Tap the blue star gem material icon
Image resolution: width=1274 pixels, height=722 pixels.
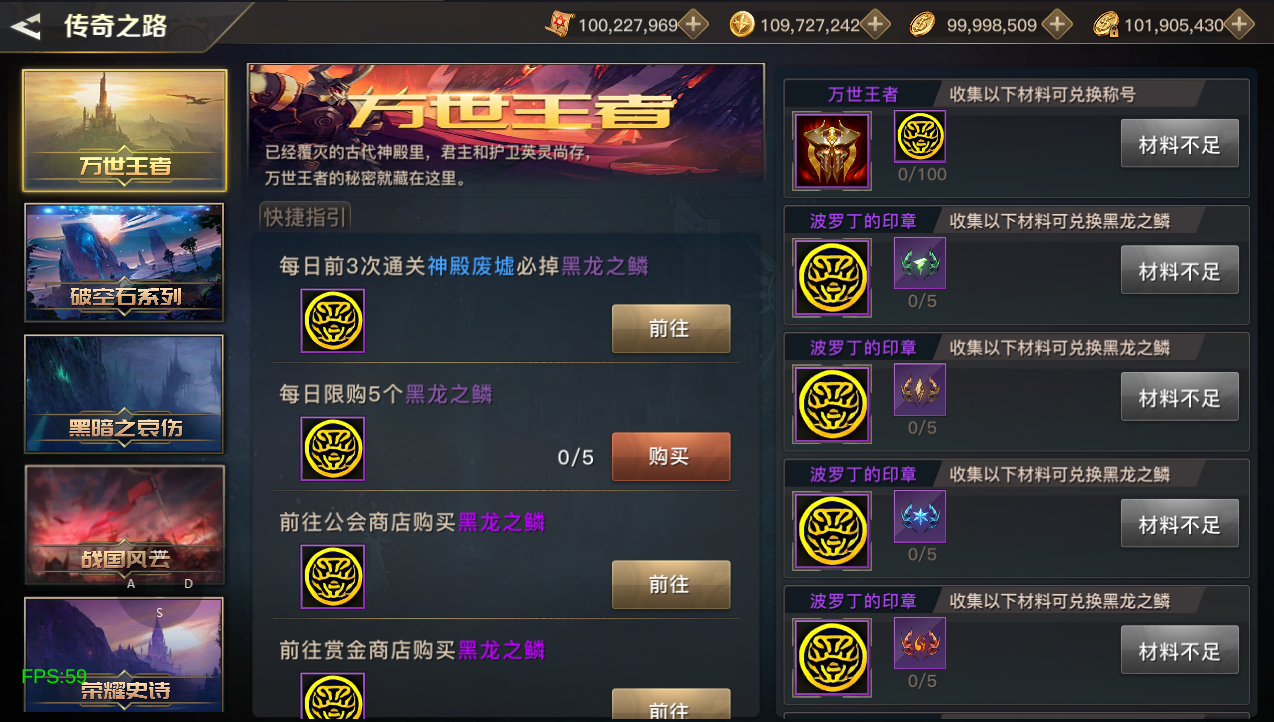pyautogui.click(x=920, y=516)
